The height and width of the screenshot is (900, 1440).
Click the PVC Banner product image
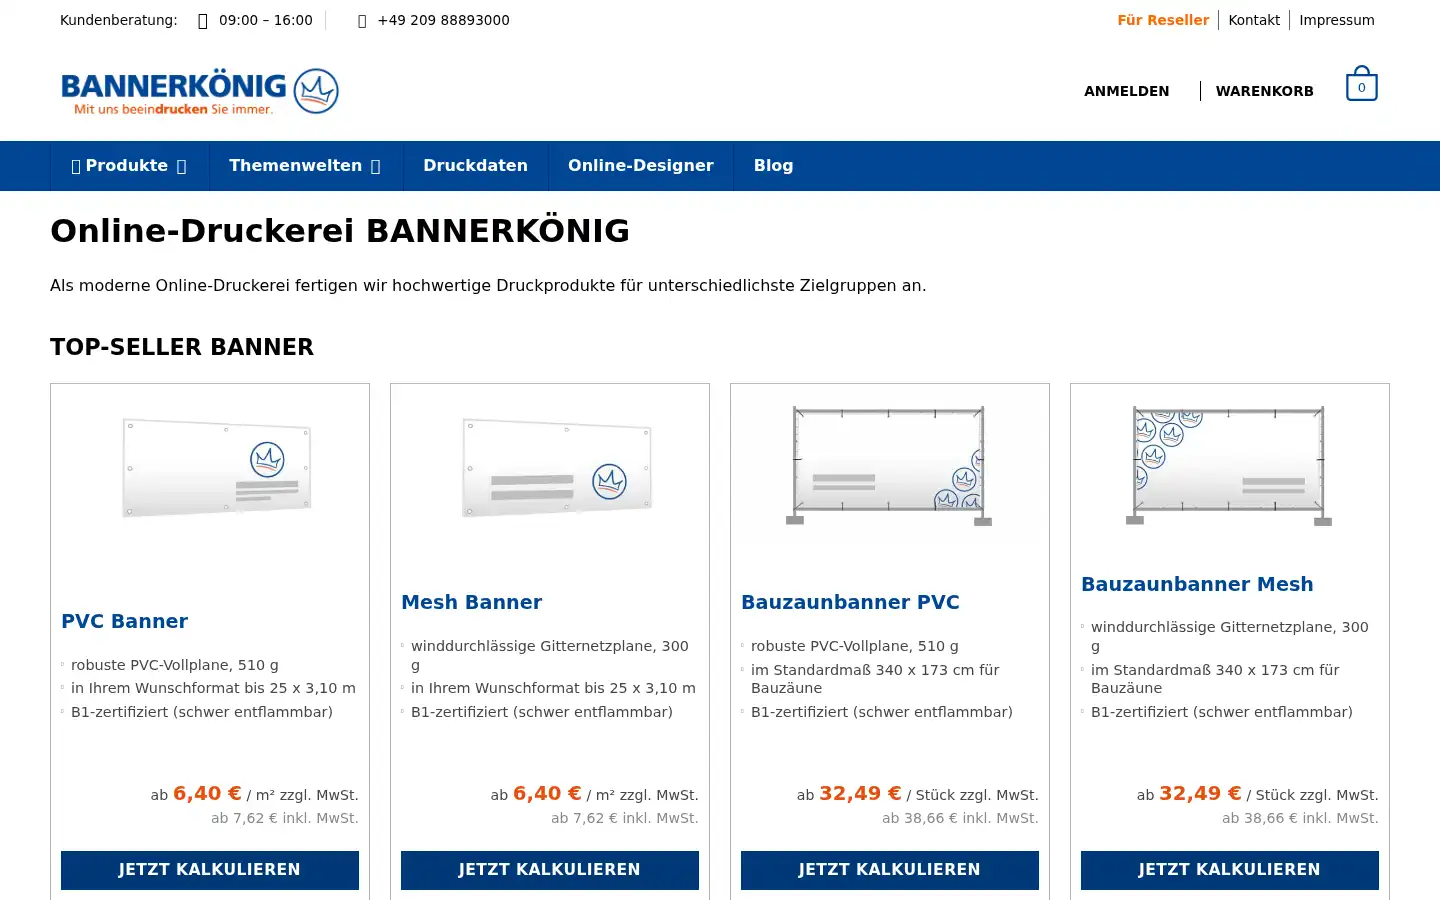click(x=216, y=467)
